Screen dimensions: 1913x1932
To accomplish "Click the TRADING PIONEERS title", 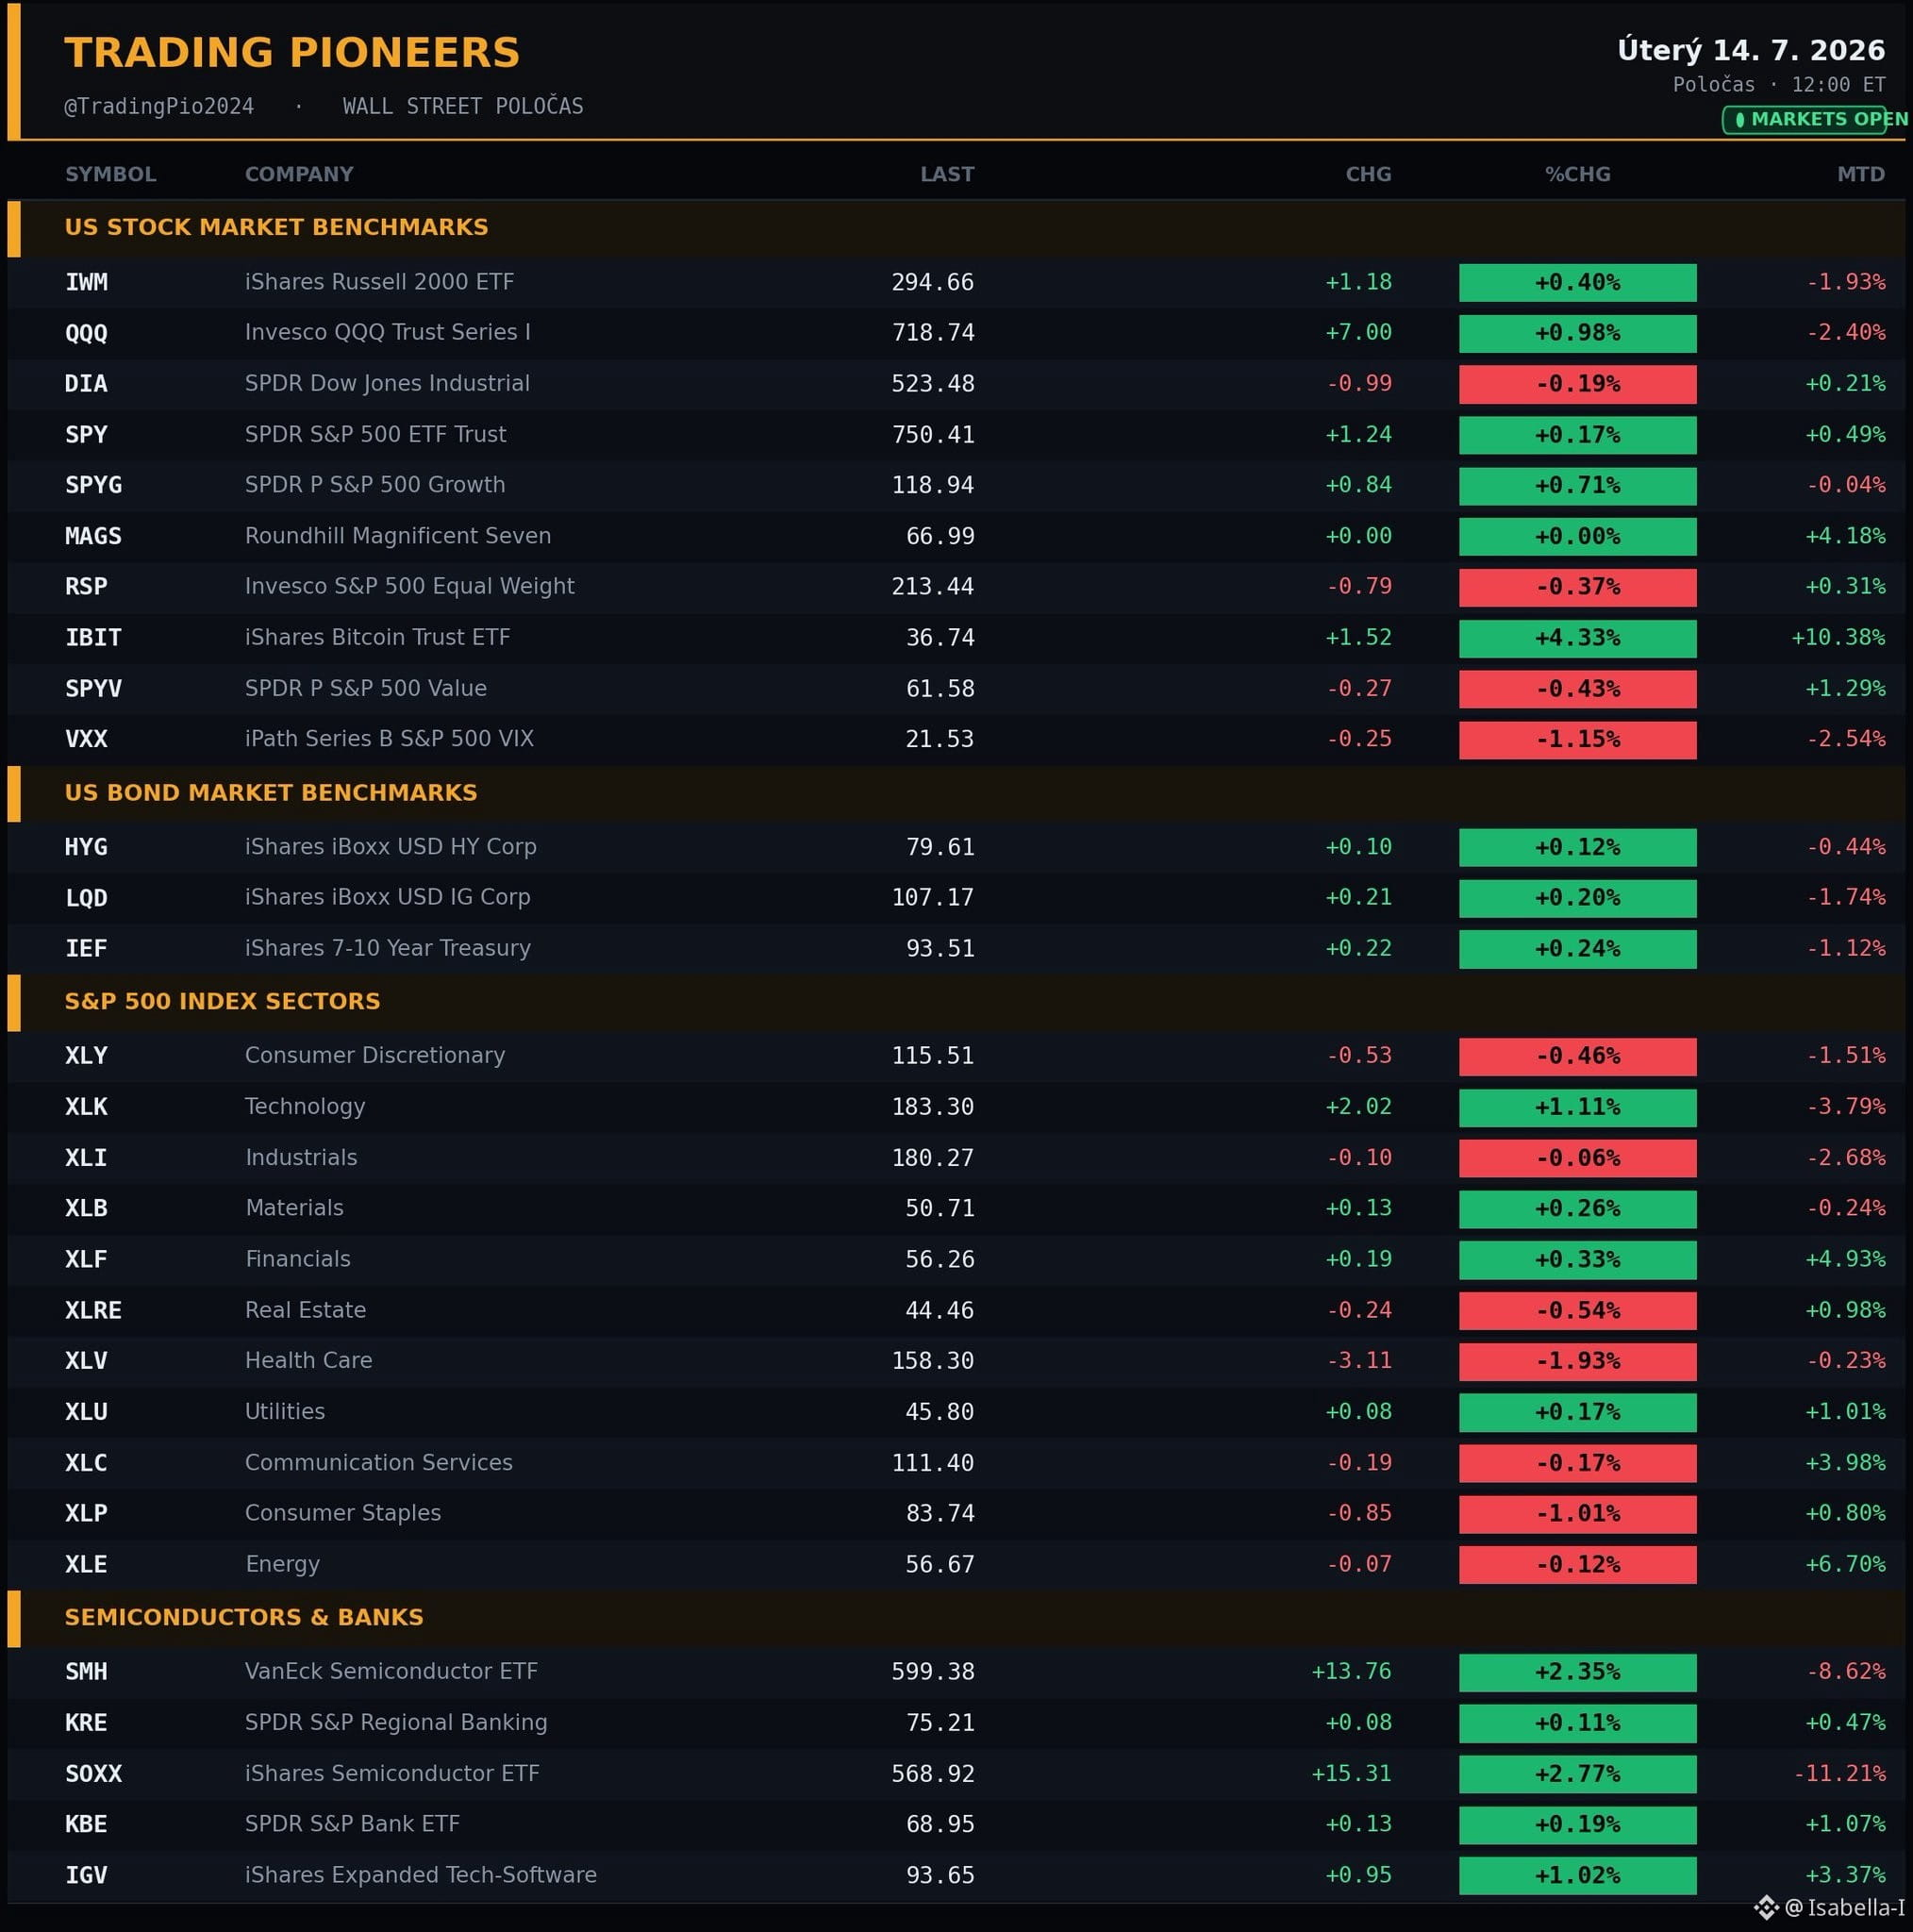I will click(292, 52).
